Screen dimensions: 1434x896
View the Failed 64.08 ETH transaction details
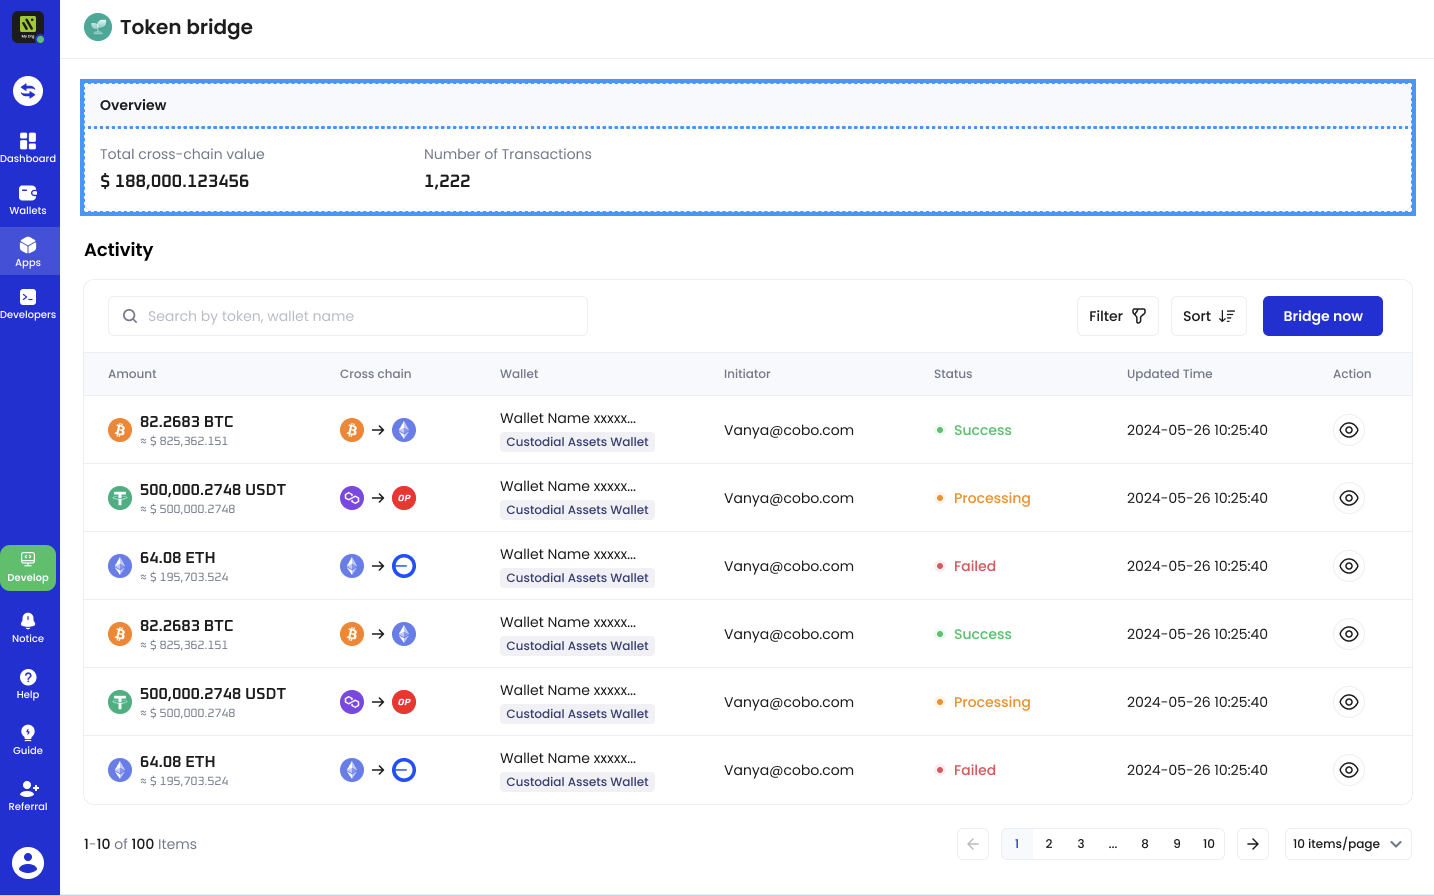(x=1348, y=565)
